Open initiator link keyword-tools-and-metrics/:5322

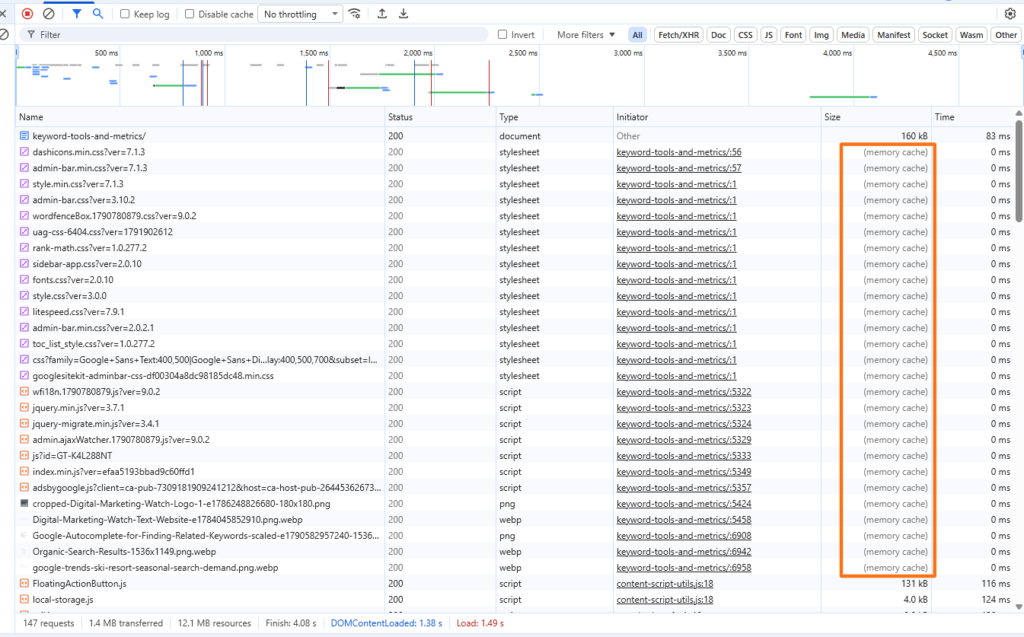pos(684,392)
